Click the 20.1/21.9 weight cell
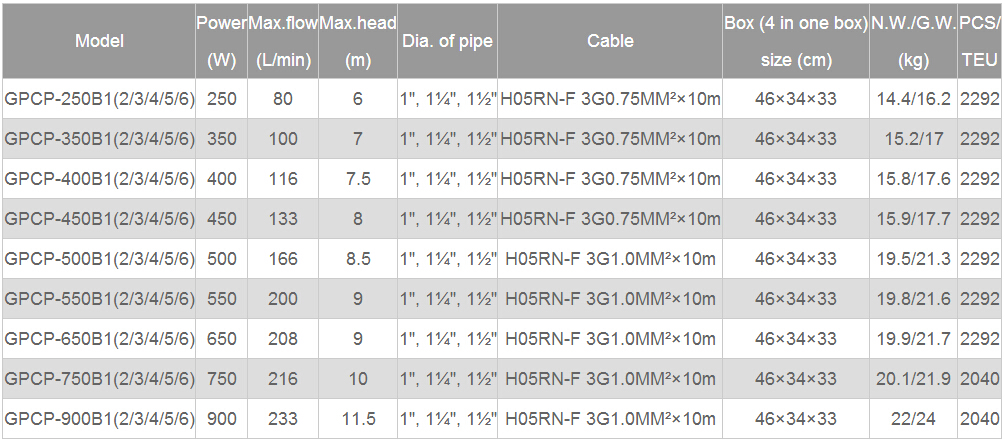This screenshot has height=441, width=1005. tap(913, 379)
